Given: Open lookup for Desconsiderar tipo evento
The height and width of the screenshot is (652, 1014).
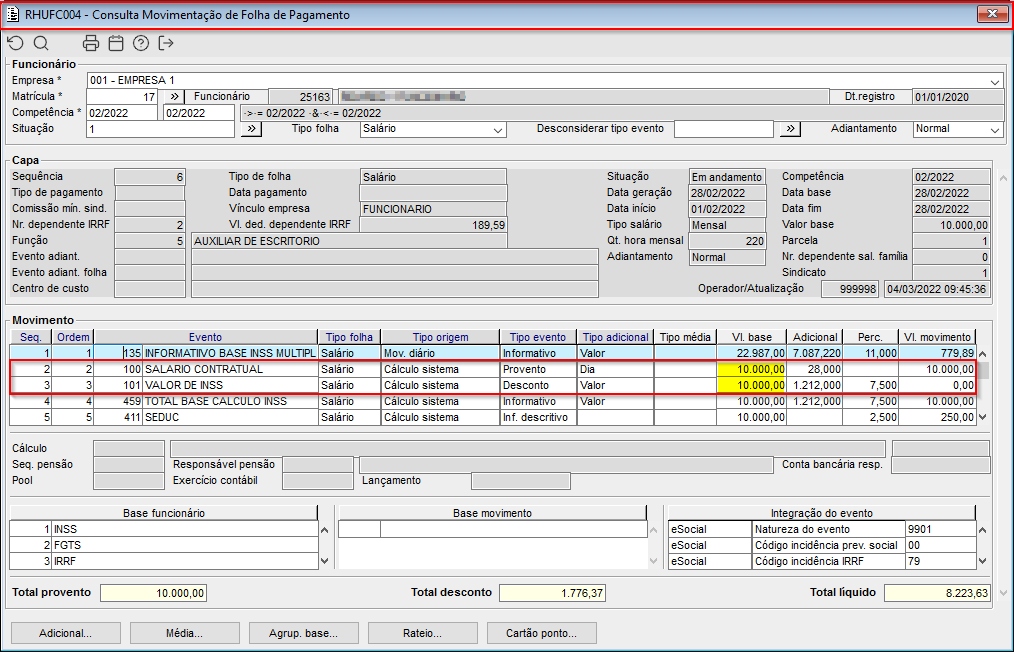Looking at the screenshot, I should pyautogui.click(x=790, y=129).
